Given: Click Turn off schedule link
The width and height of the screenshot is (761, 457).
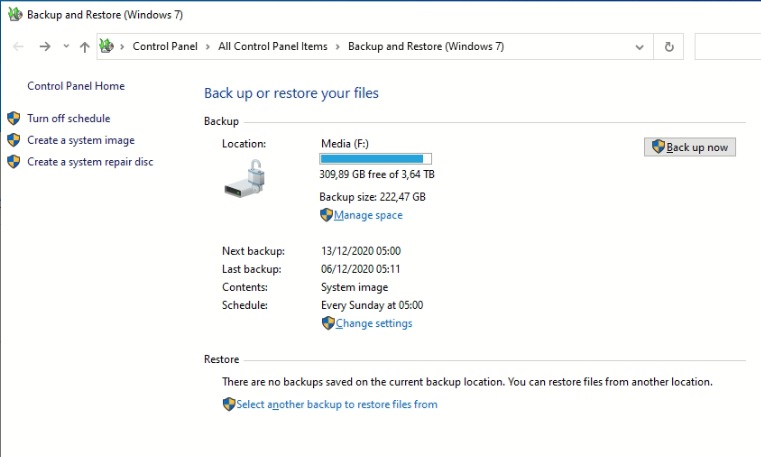Looking at the screenshot, I should click(68, 118).
